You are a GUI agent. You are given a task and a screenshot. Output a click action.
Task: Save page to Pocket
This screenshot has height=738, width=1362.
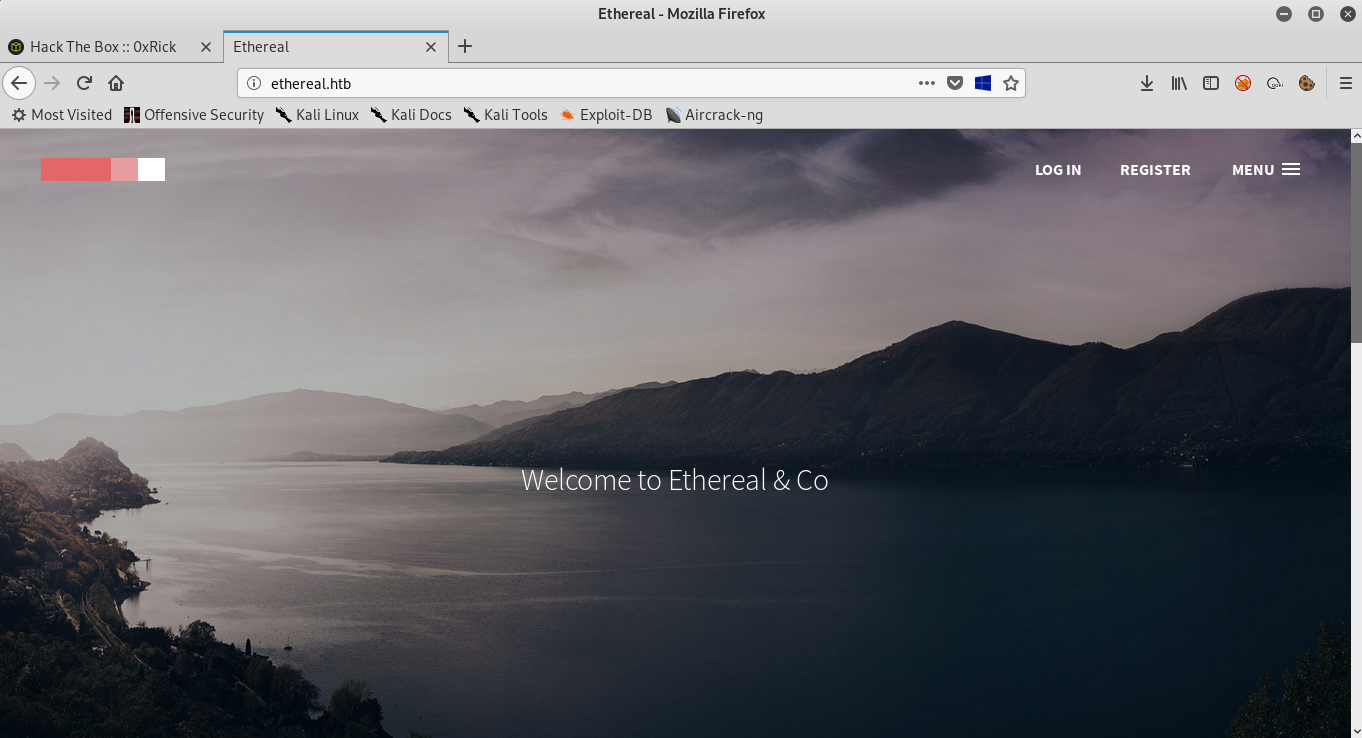(955, 83)
